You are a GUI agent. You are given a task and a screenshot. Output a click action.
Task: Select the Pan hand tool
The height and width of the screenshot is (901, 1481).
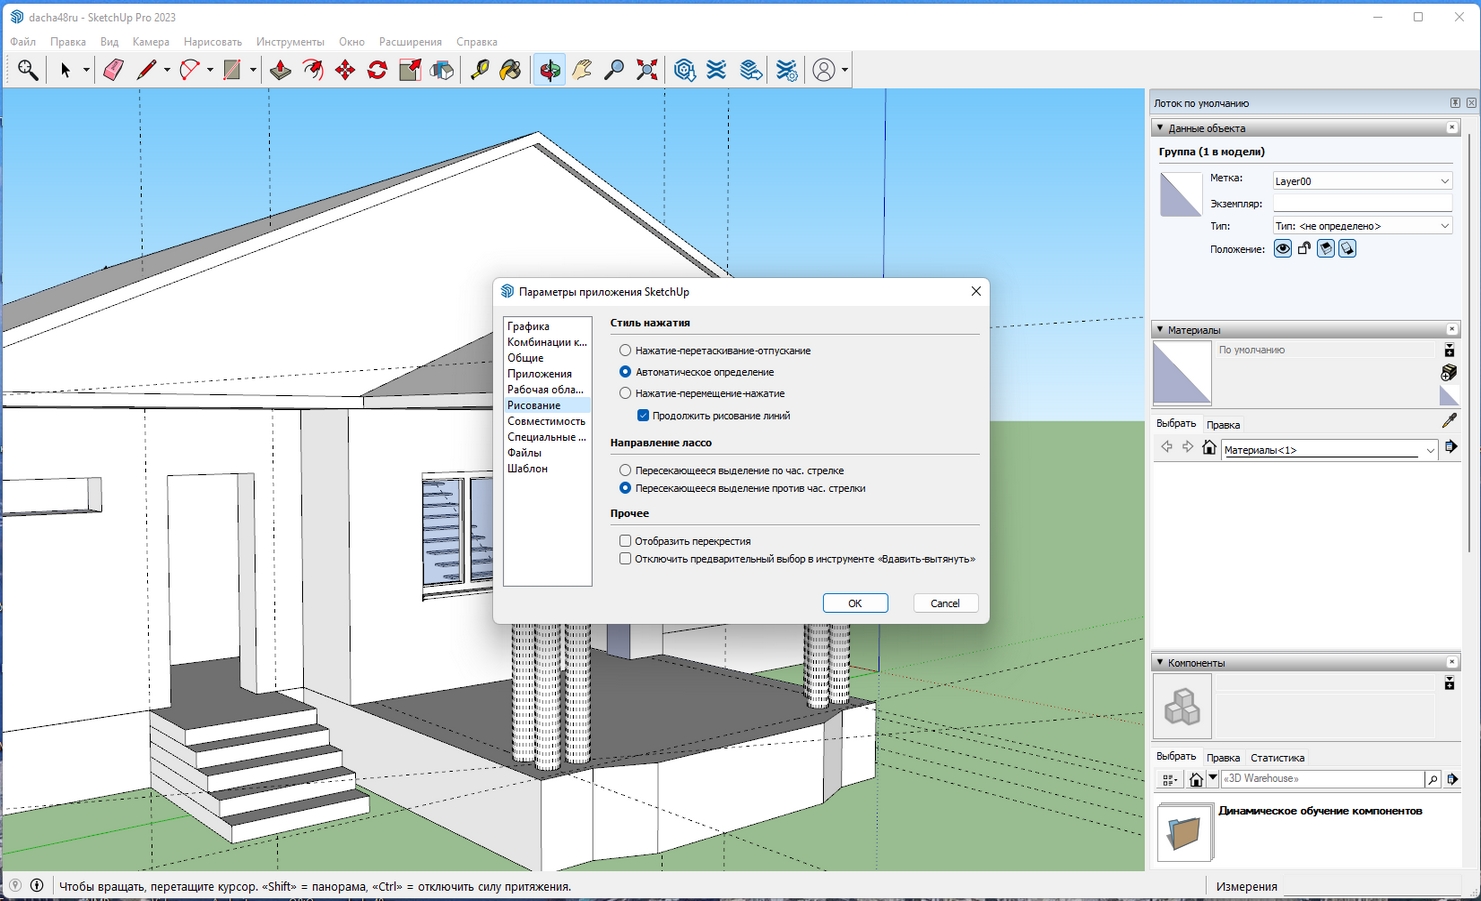[x=582, y=70]
